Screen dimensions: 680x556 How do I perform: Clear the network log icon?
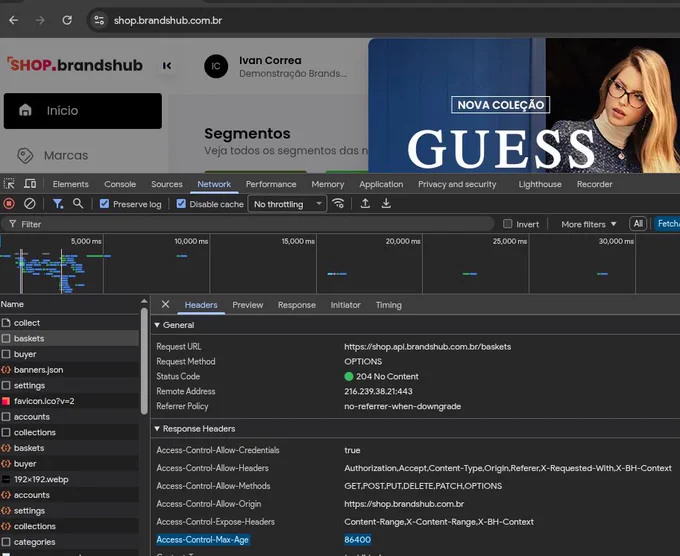tap(29, 203)
